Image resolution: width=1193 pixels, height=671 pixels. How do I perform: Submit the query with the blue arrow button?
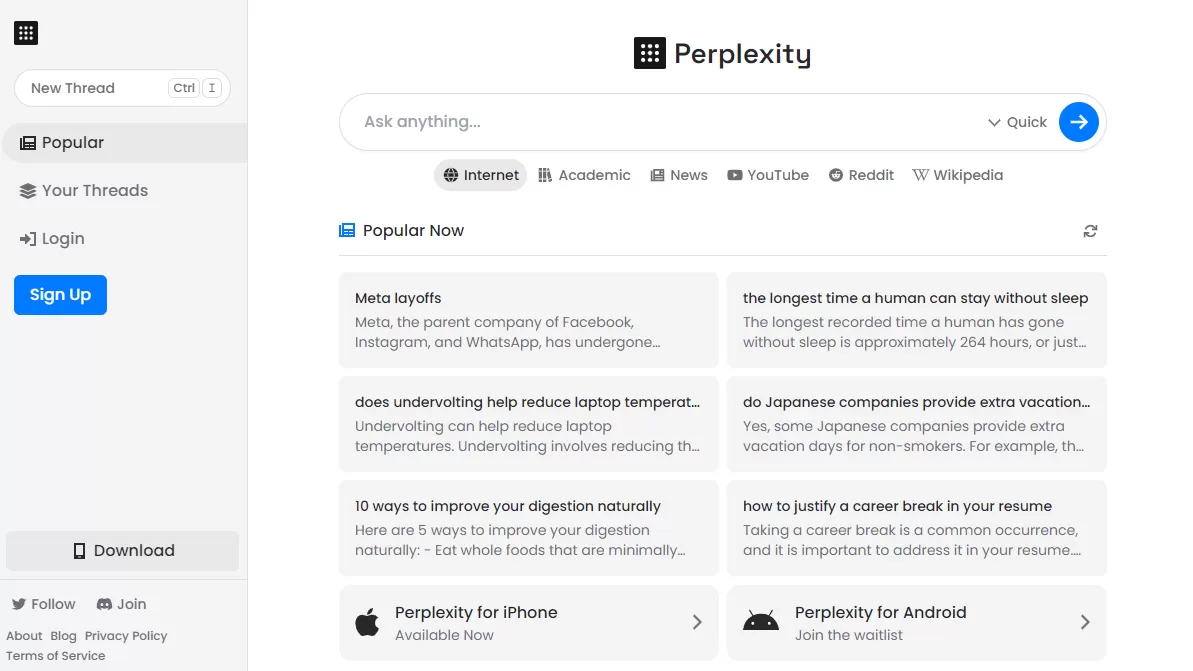[1078, 122]
